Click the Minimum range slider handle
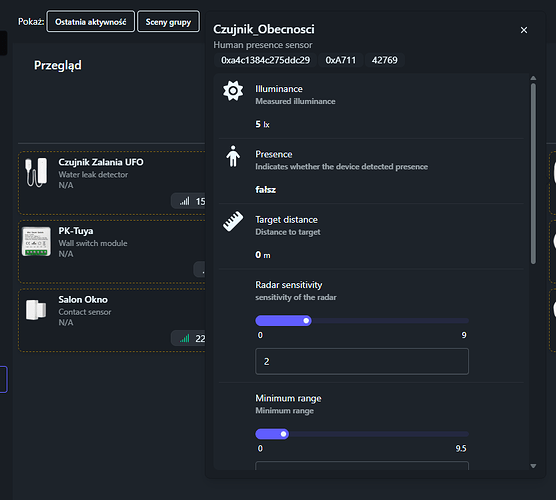The image size is (556, 500). tap(283, 434)
